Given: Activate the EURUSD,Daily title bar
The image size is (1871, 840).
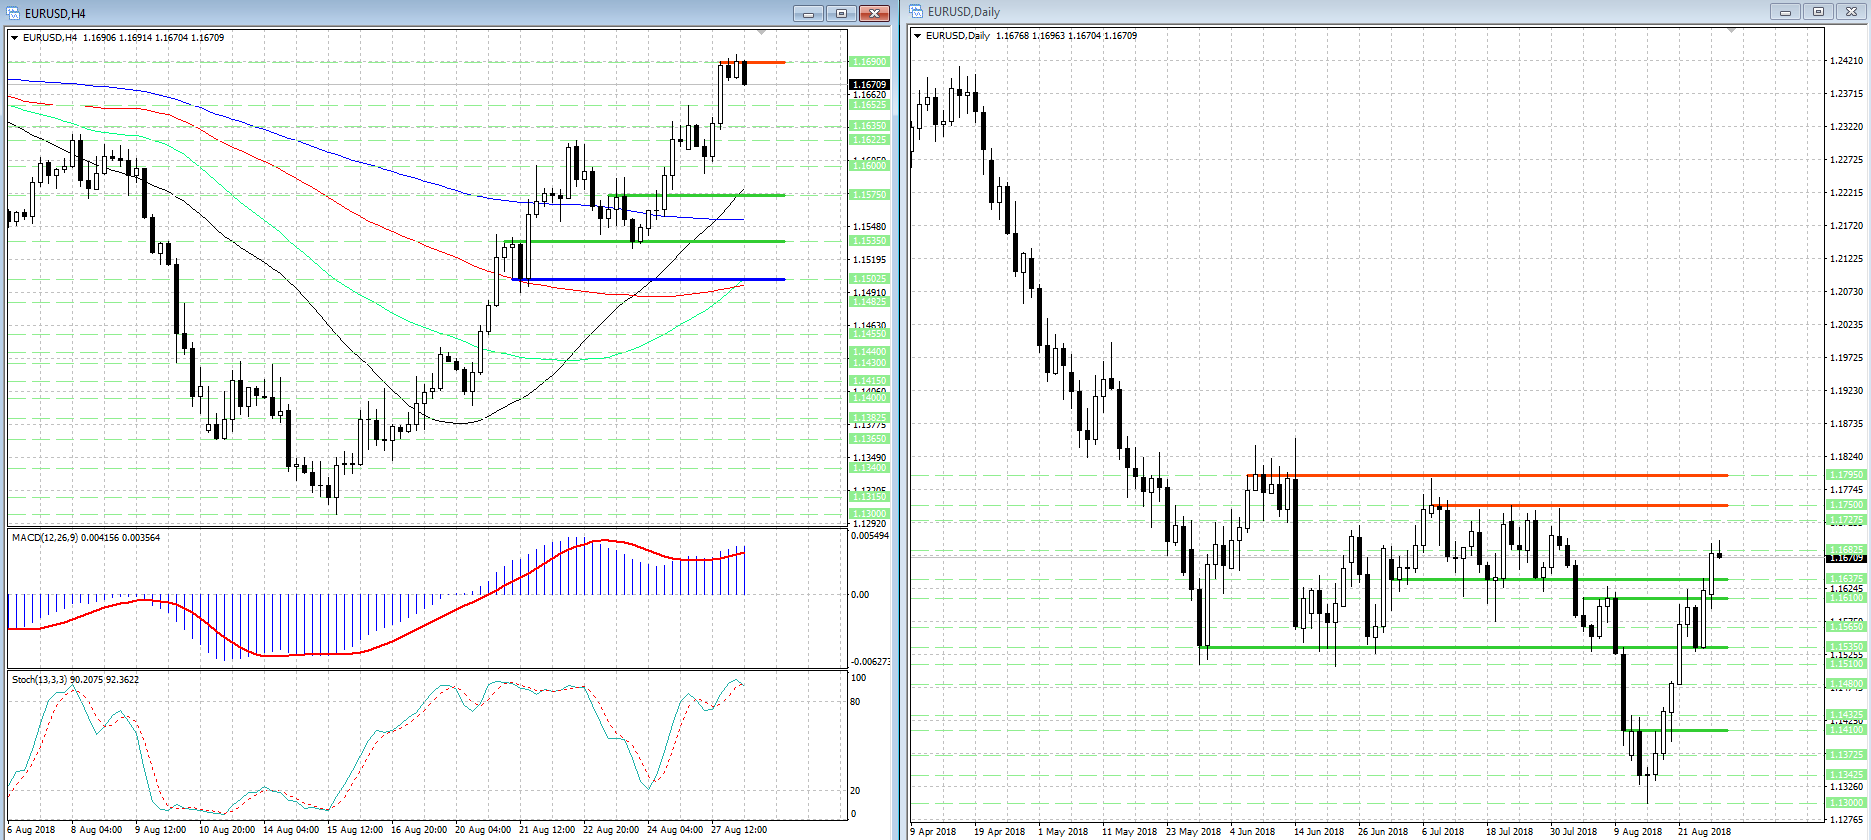Looking at the screenshot, I should point(1300,12).
